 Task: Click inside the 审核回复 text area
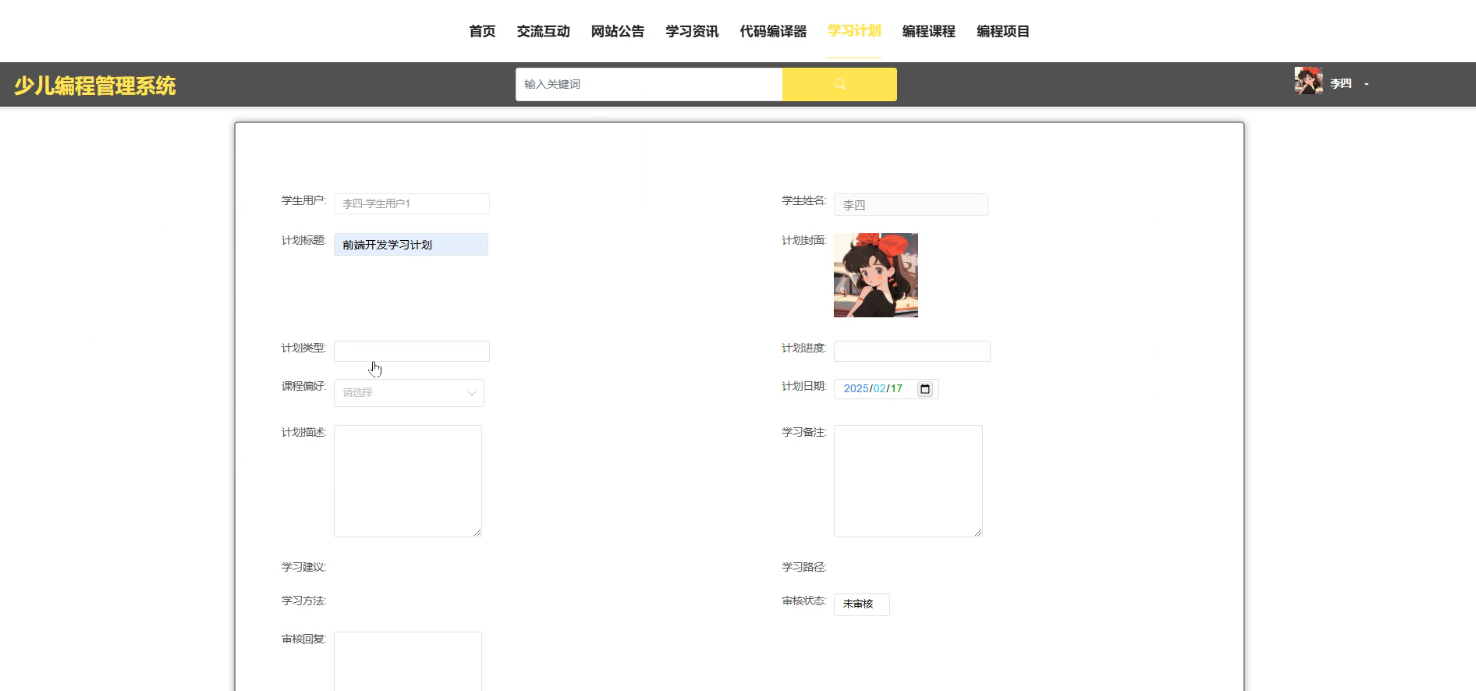pyautogui.click(x=408, y=661)
